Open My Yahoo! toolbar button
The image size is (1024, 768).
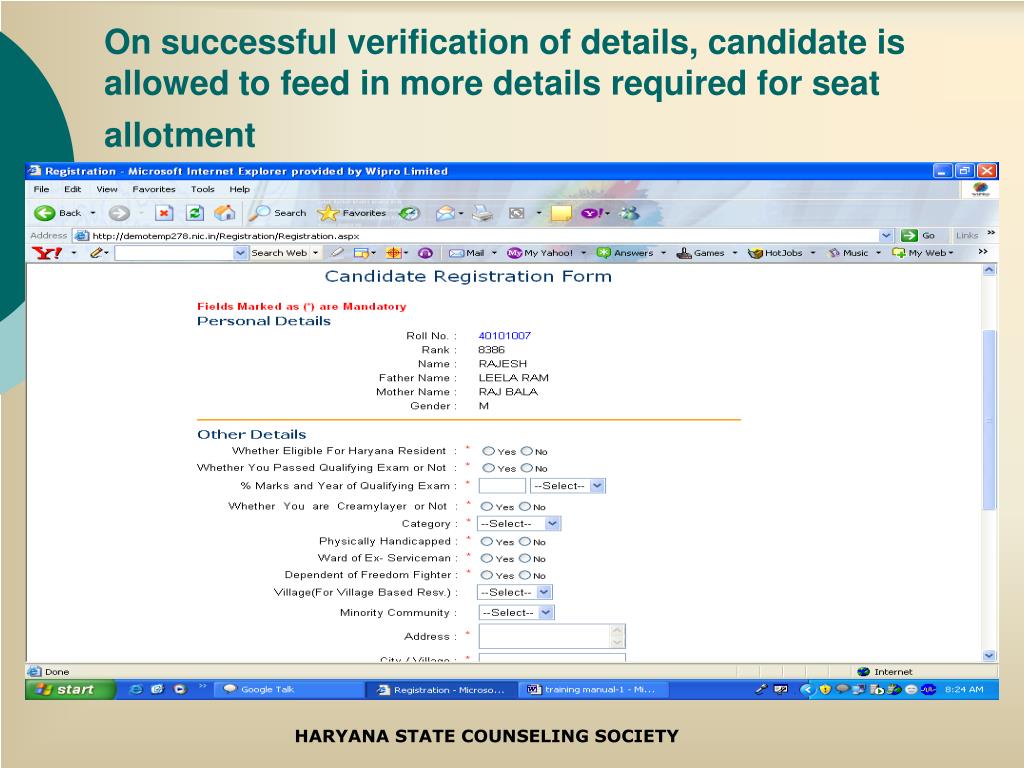click(540, 253)
